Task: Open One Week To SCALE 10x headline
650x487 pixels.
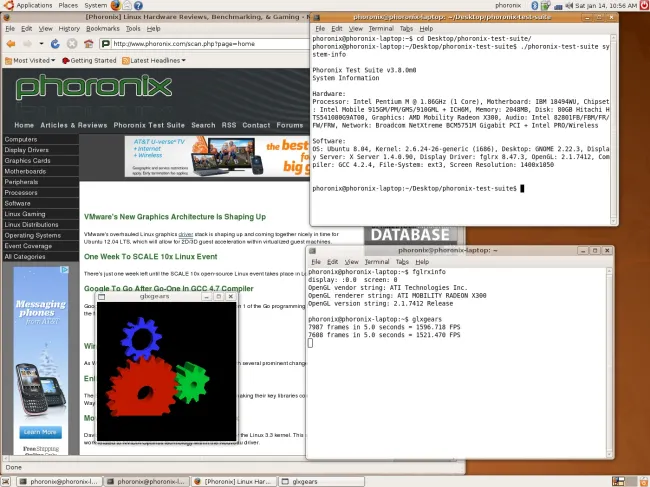Action: (150, 257)
